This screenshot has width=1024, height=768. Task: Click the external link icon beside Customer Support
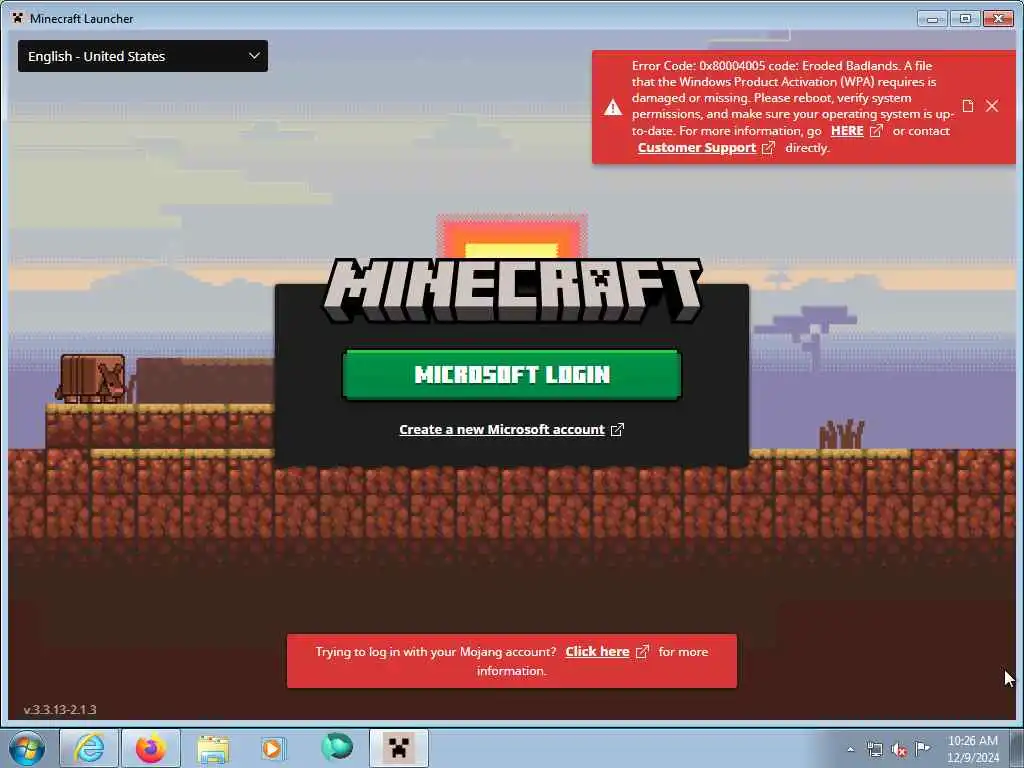point(769,148)
